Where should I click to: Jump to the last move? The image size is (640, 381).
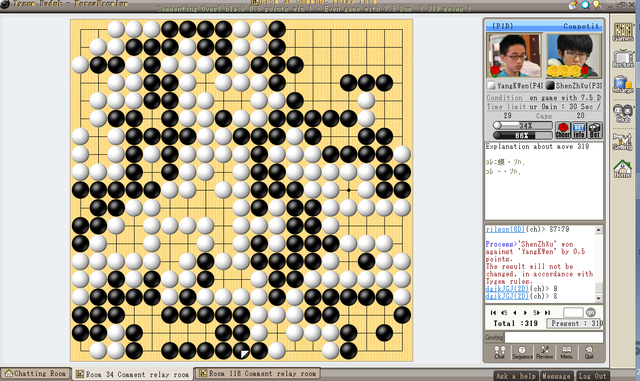coord(547,312)
